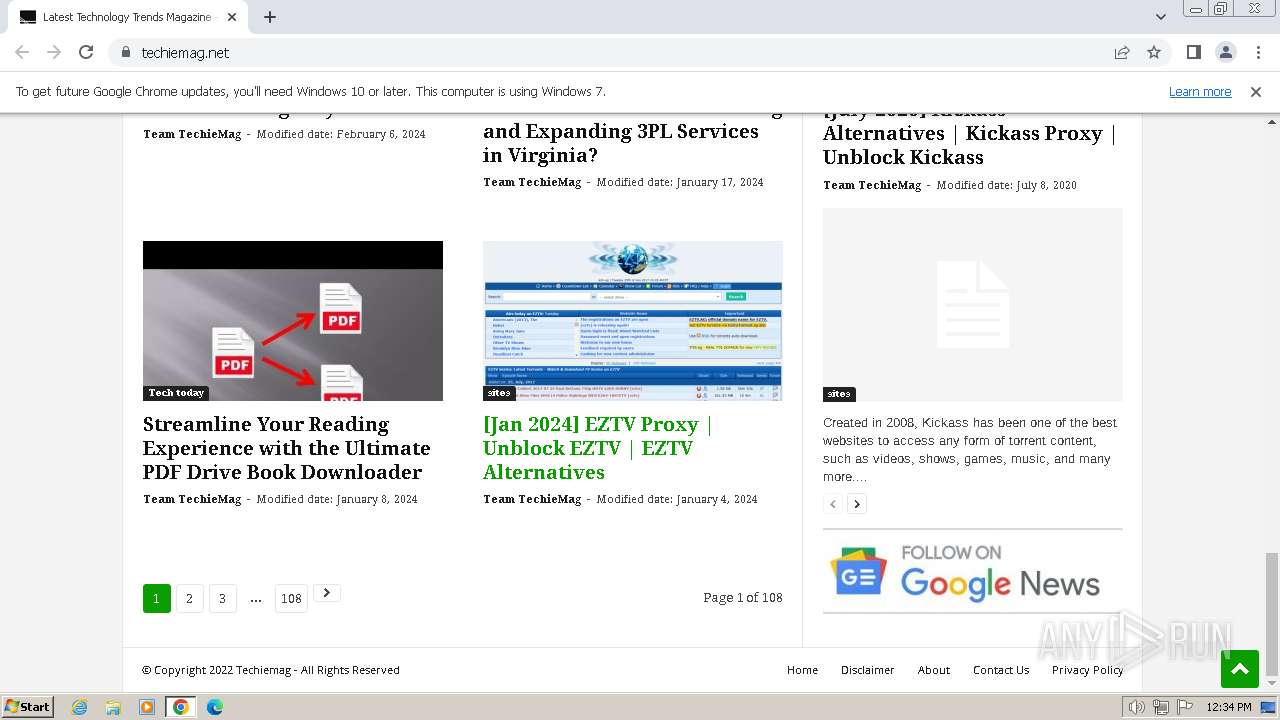Open EZTV Proxy article thumbnail
This screenshot has height=720, width=1280.
[633, 321]
